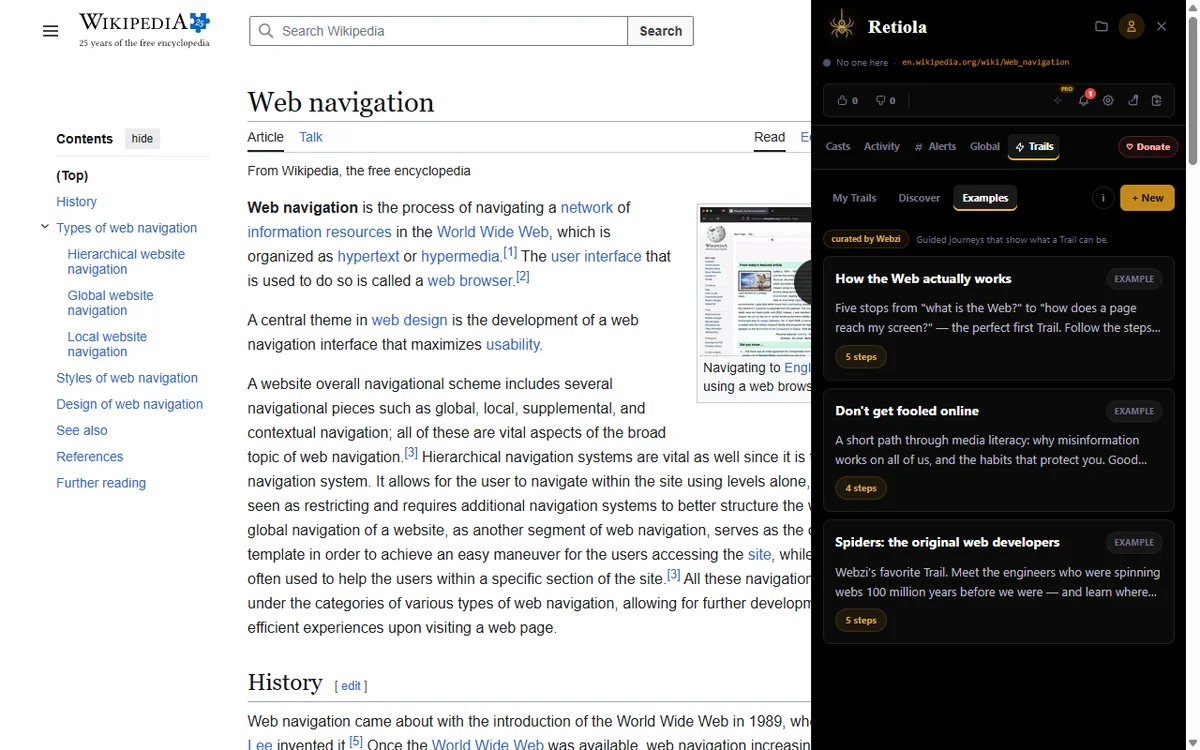Go to Further reading in contents

(101, 482)
